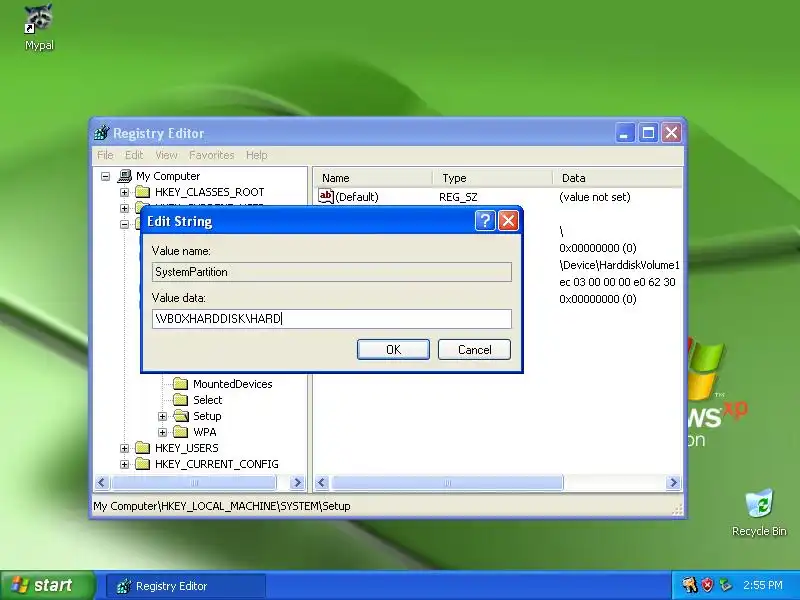Image resolution: width=800 pixels, height=600 pixels.
Task: Select the Select key folder icon
Action: (180, 399)
